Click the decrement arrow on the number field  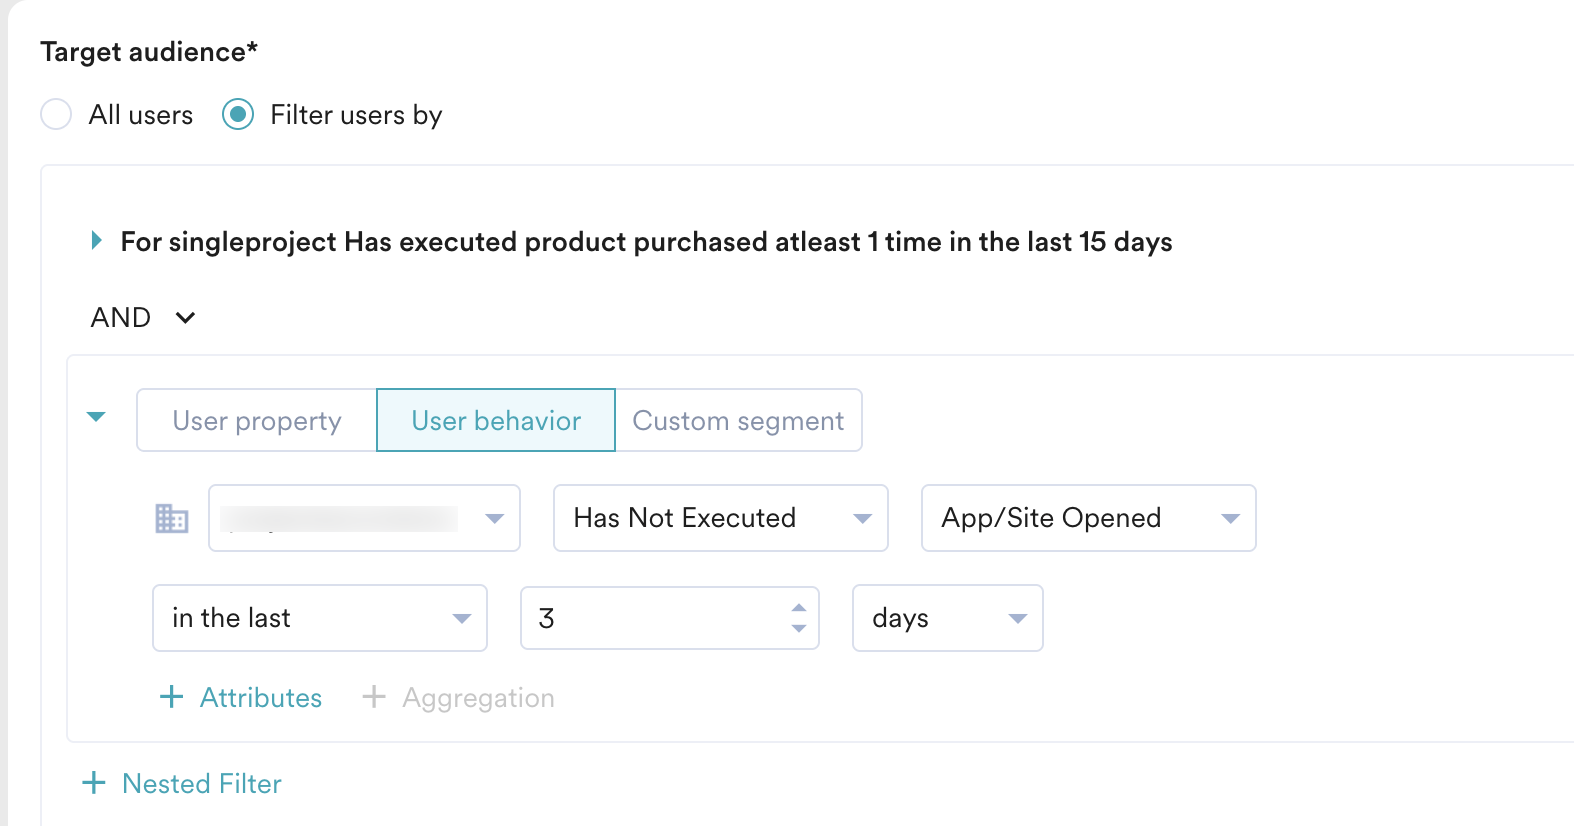click(798, 629)
